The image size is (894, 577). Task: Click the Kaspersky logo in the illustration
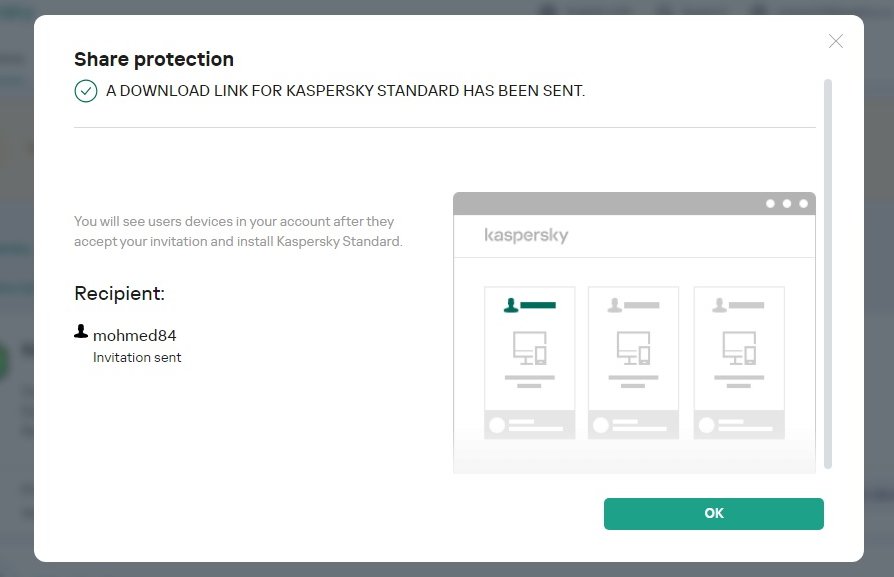tap(526, 236)
